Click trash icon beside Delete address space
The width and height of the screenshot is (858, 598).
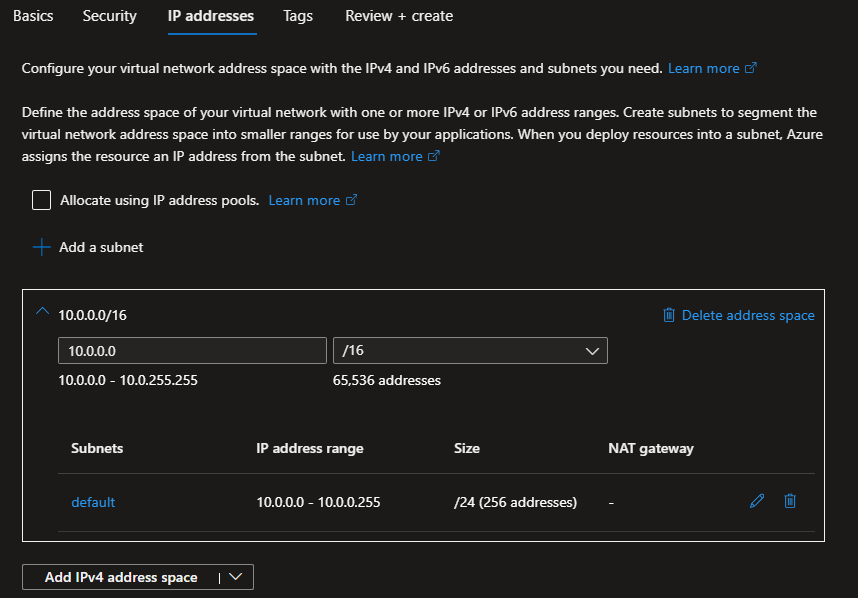[669, 315]
